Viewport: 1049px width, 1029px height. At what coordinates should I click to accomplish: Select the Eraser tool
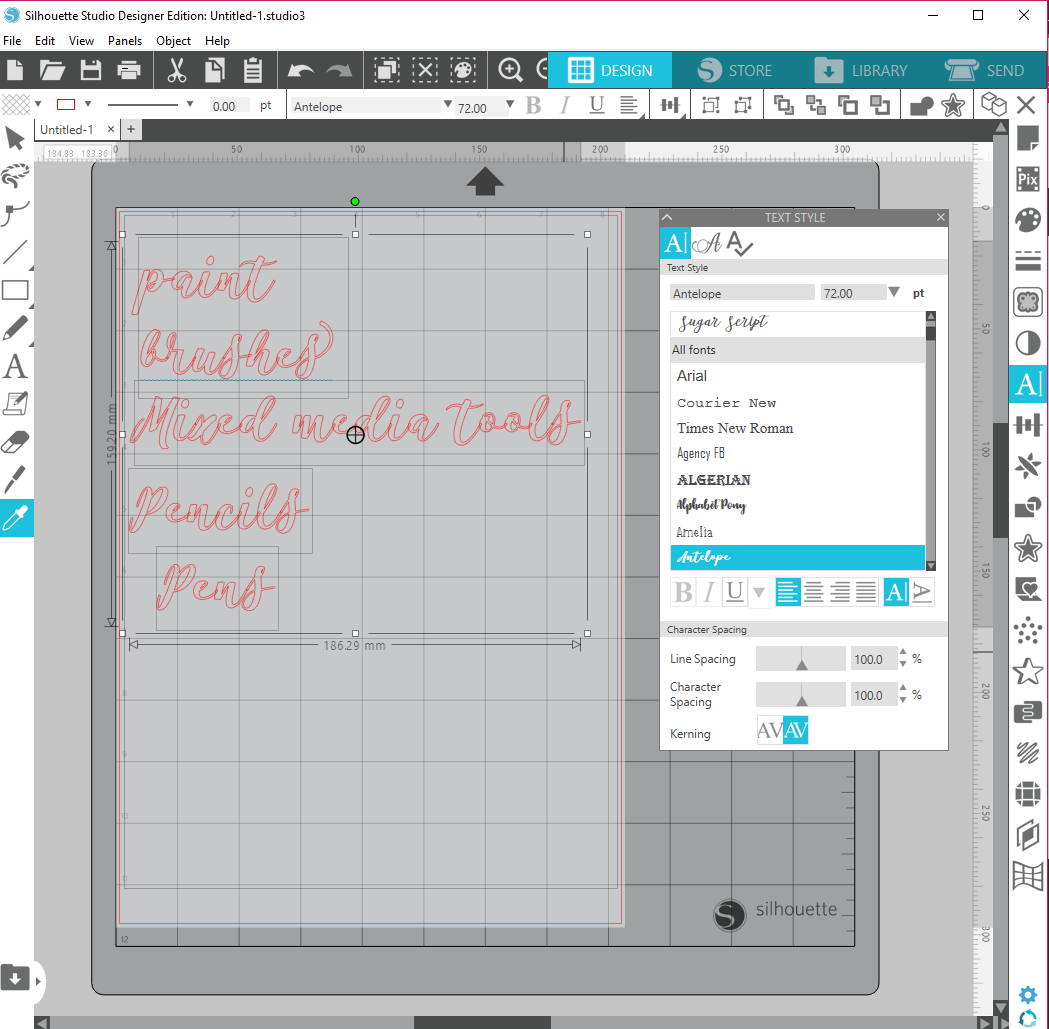[14, 441]
